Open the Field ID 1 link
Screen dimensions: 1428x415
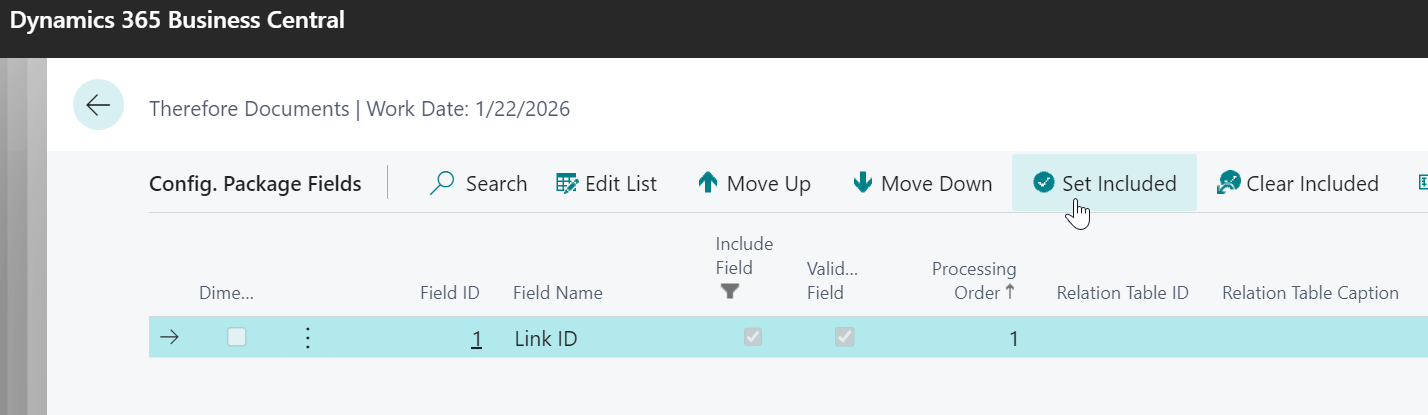[477, 339]
